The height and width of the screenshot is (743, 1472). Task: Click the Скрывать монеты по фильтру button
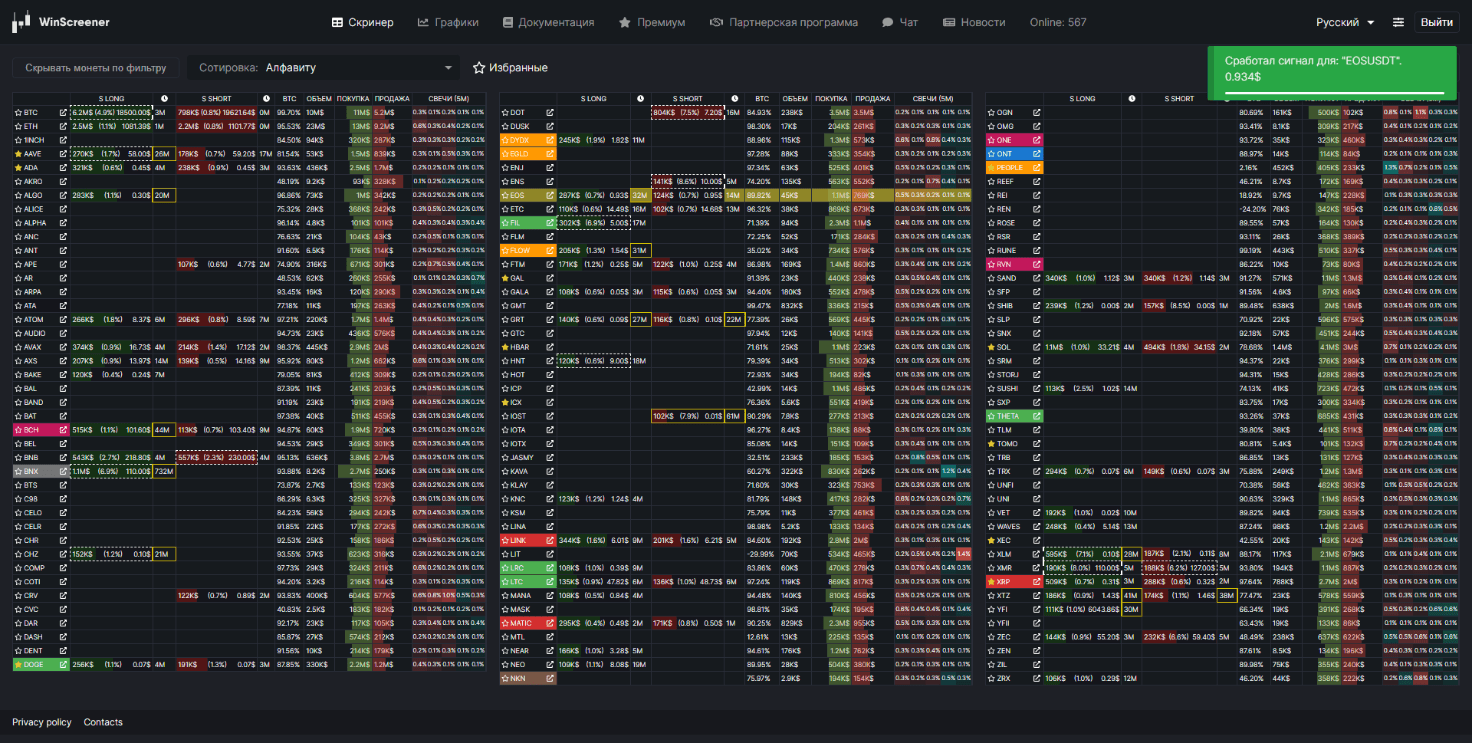96,68
